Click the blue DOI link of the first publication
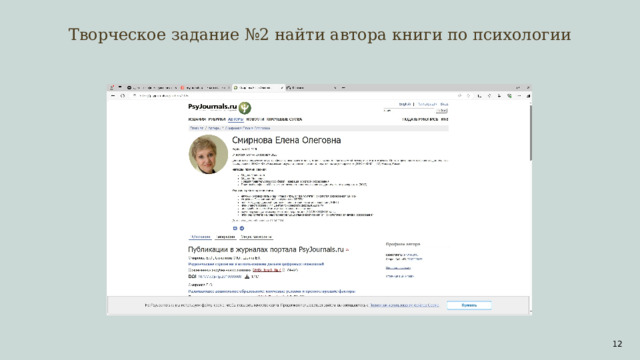The image size is (640, 360). click(x=220, y=277)
